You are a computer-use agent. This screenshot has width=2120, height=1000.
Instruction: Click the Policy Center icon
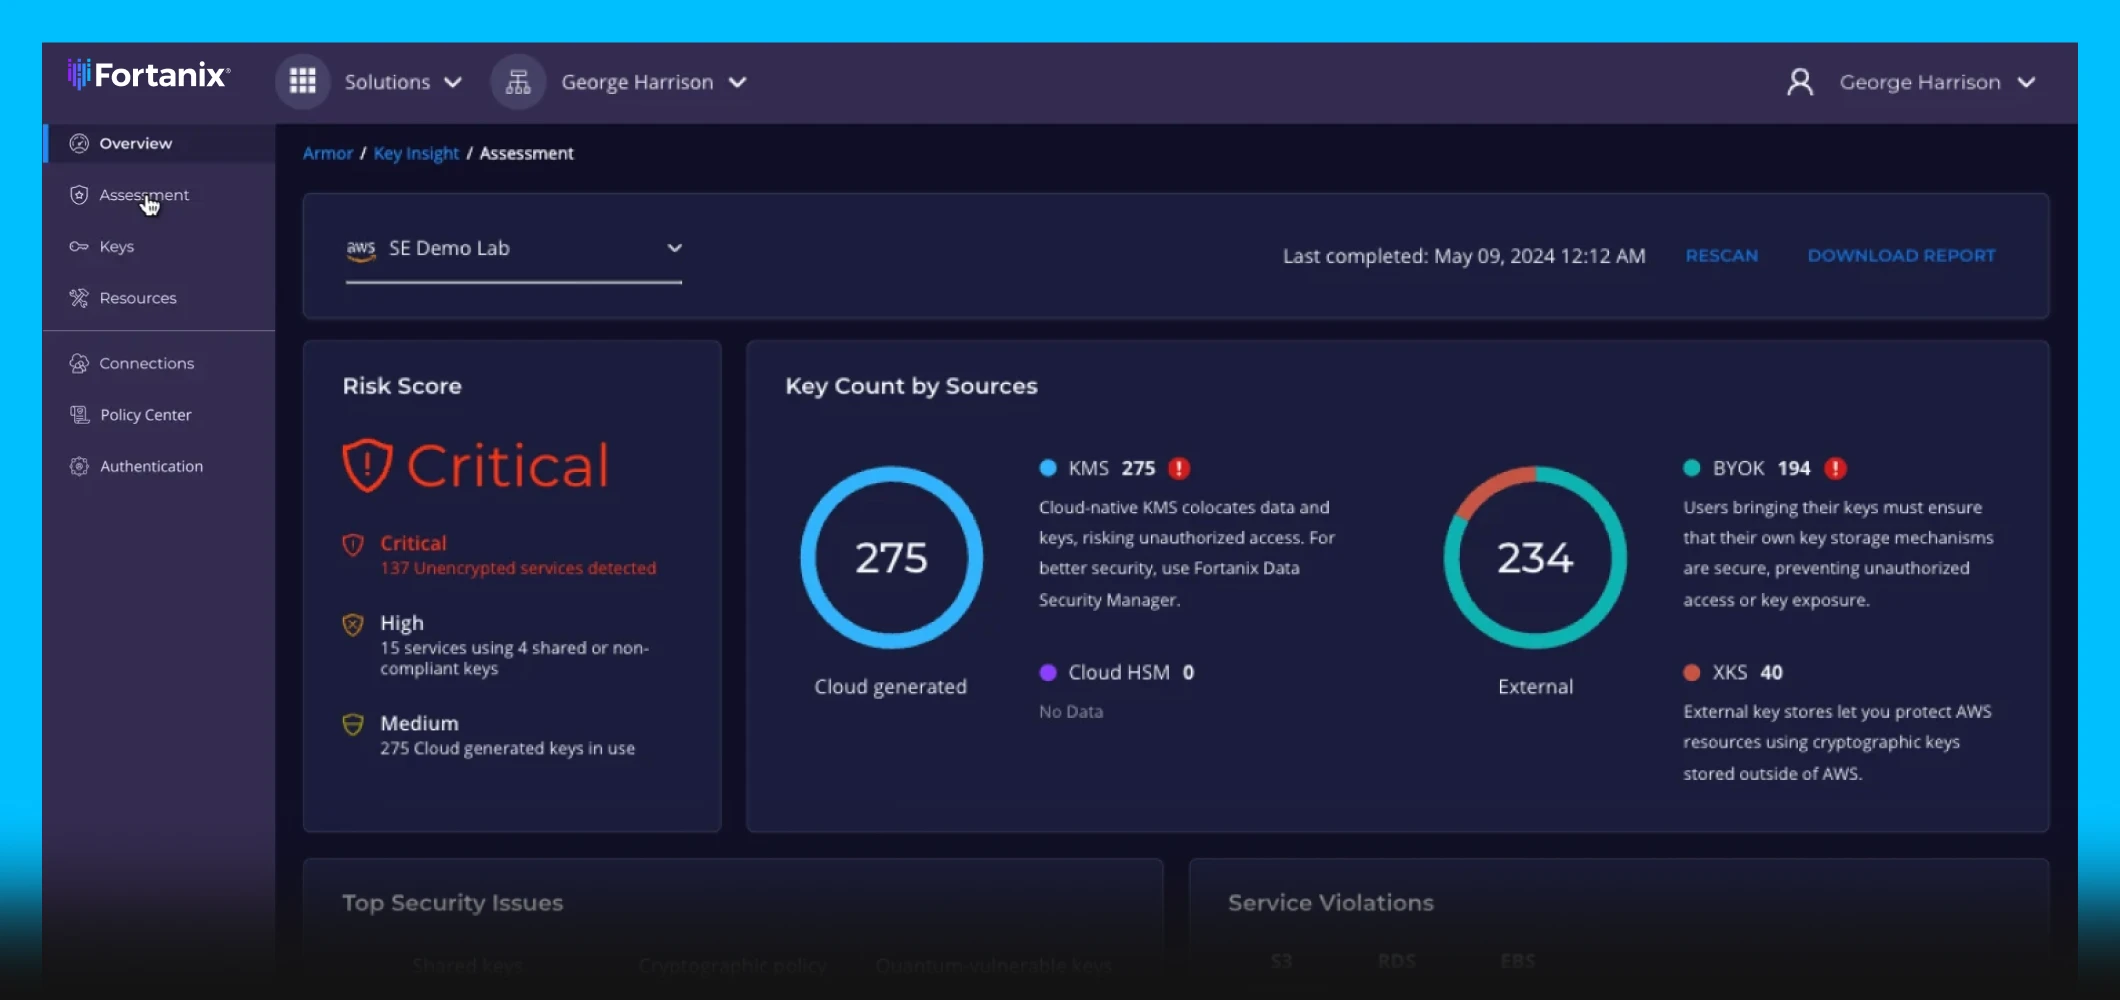pyautogui.click(x=79, y=415)
